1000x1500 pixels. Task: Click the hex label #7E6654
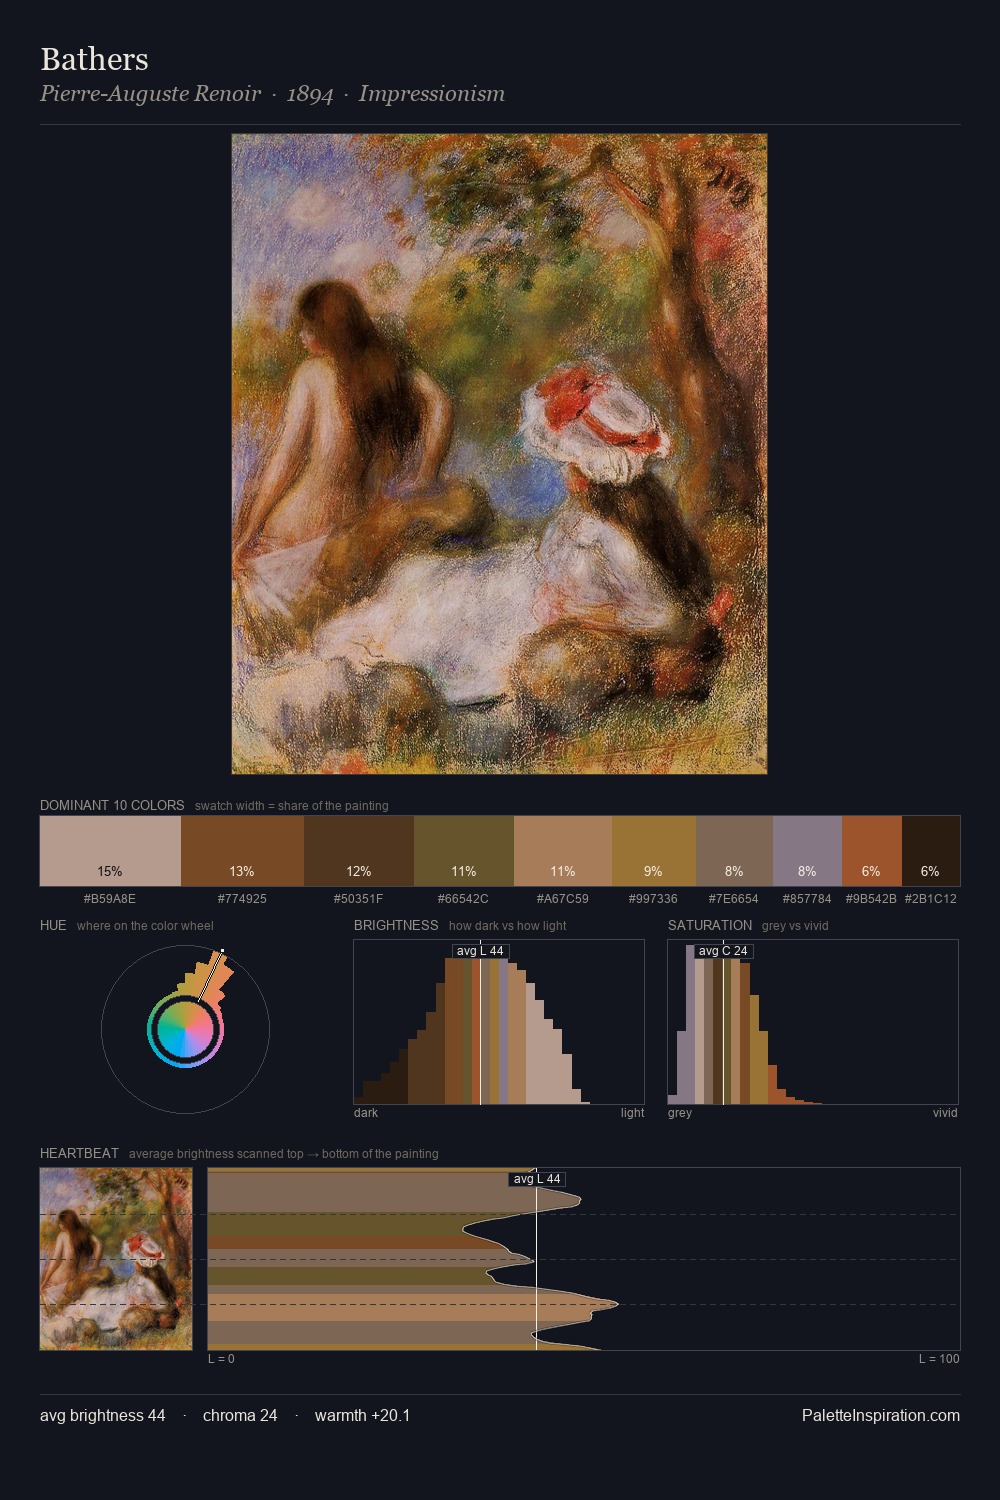click(734, 899)
